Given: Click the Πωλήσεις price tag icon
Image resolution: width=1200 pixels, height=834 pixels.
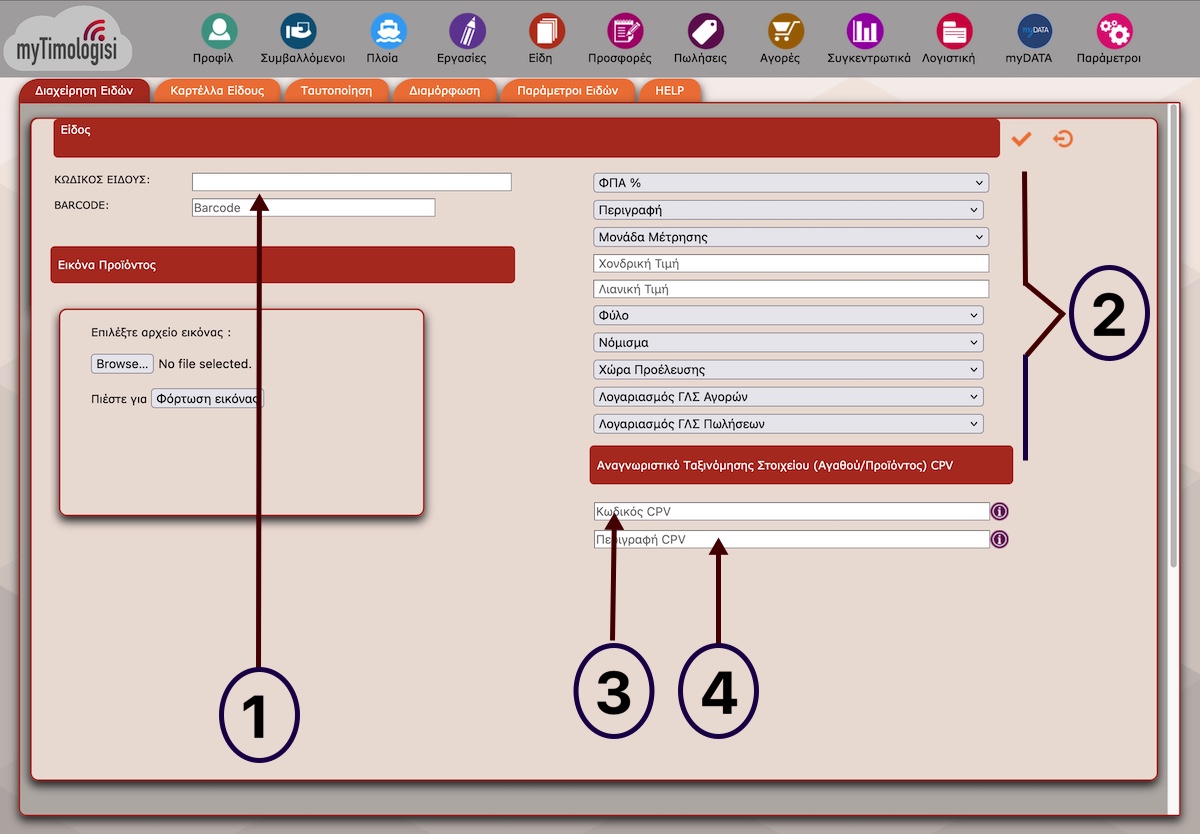Looking at the screenshot, I should click(x=706, y=31).
